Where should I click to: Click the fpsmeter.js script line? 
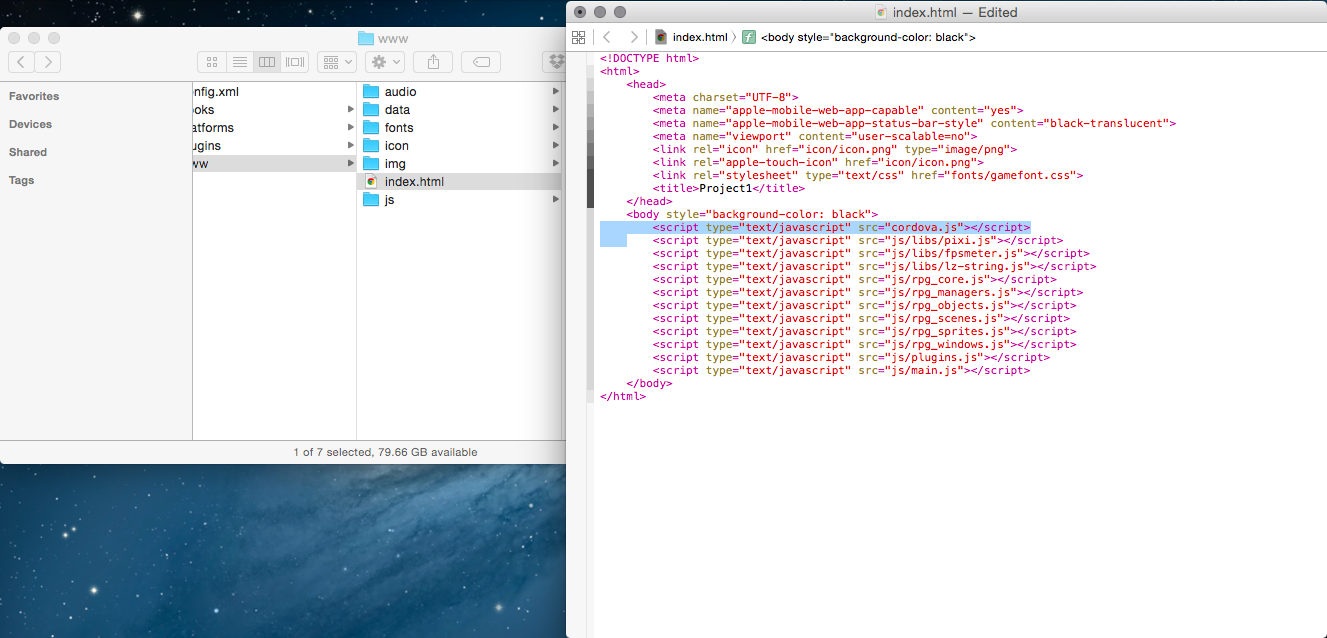871,253
